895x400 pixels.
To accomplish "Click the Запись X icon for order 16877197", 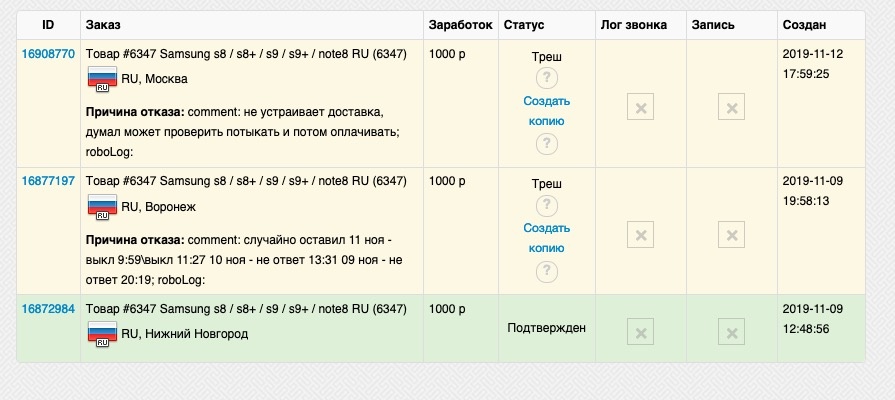I will (731, 235).
